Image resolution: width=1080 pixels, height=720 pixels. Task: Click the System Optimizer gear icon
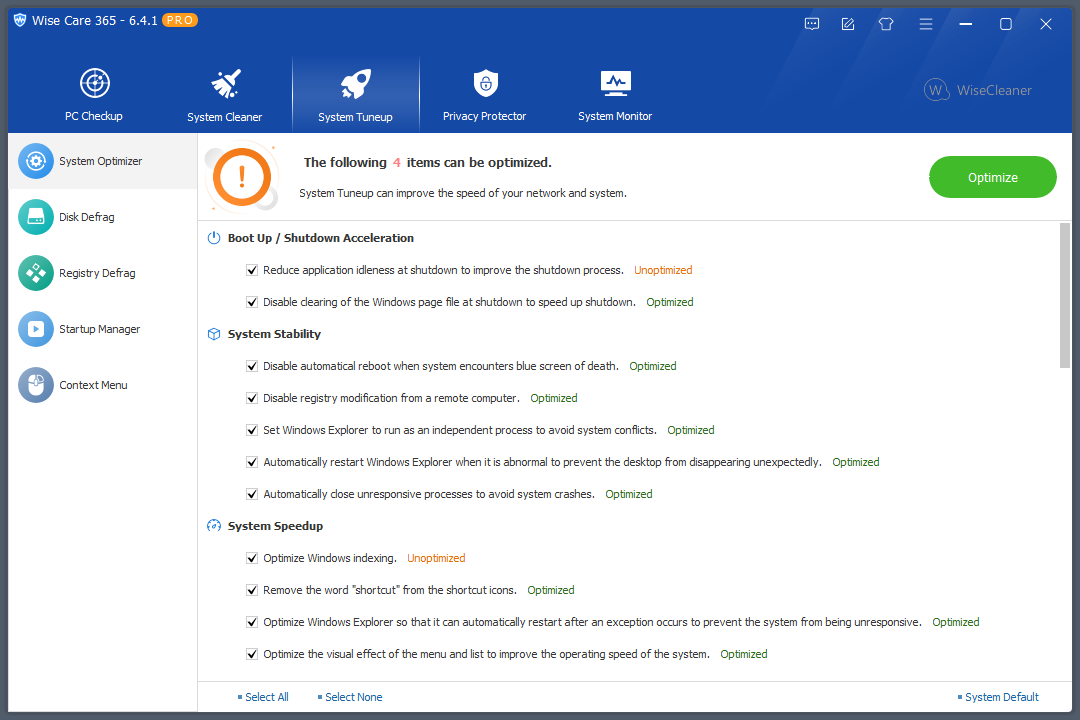36,161
